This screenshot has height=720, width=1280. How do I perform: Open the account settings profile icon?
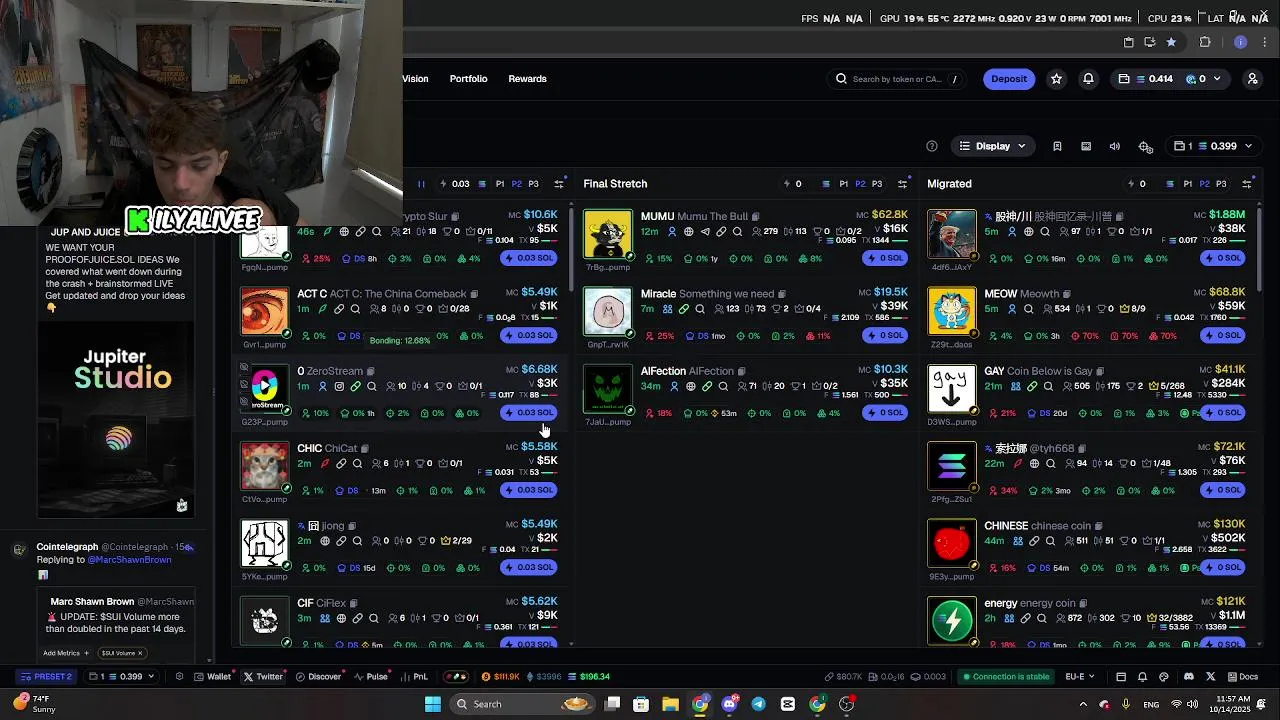1252,79
